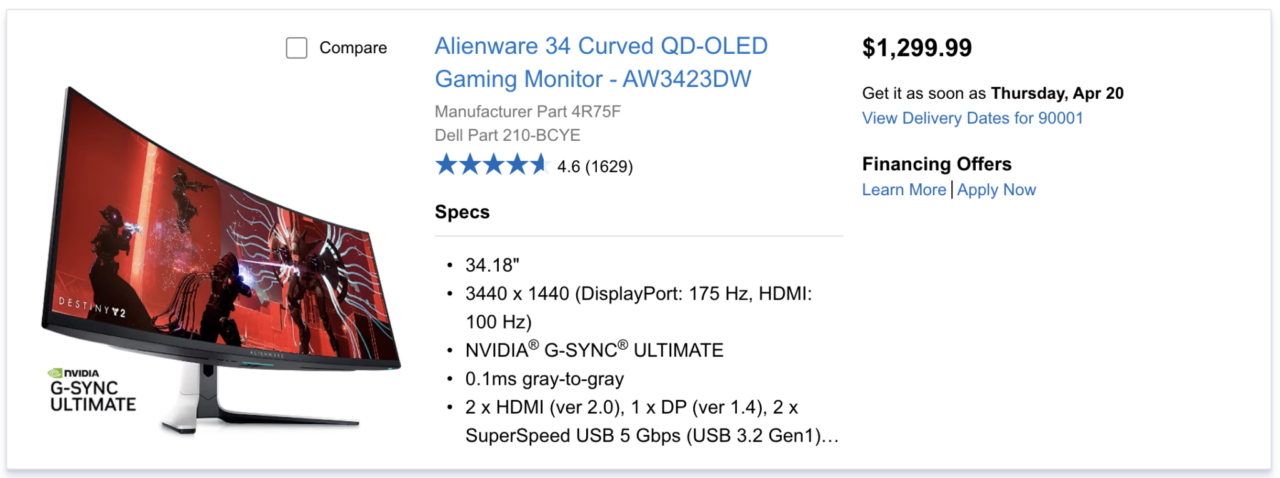
Task: Click the Compare label text
Action: (353, 48)
